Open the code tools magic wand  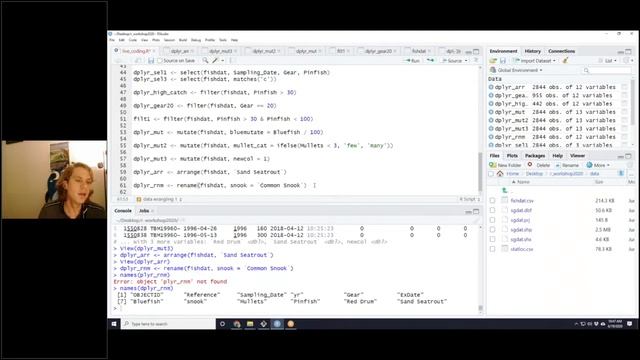tap(215, 60)
